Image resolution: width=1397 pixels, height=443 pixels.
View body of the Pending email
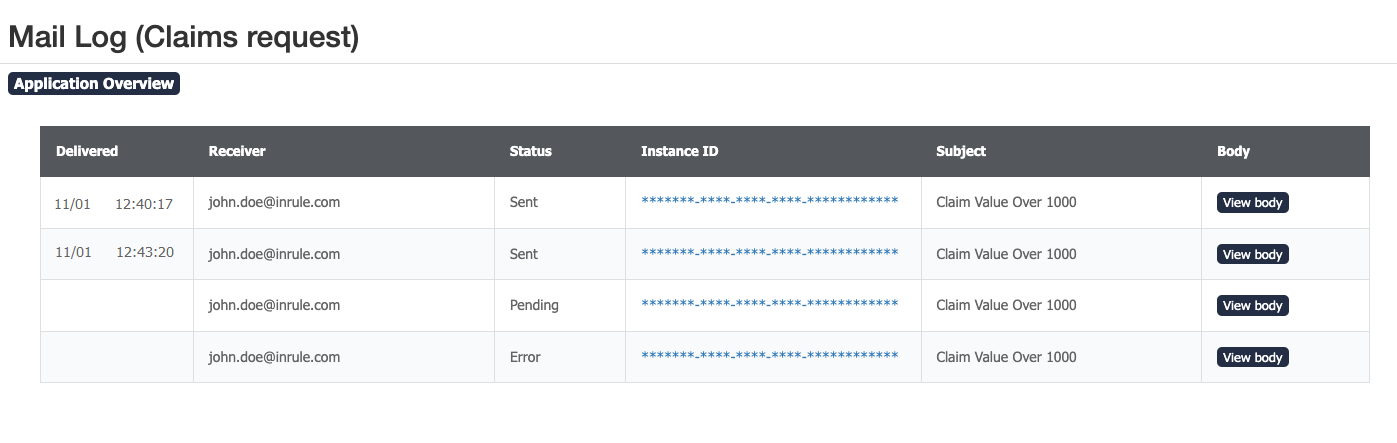[1252, 306]
